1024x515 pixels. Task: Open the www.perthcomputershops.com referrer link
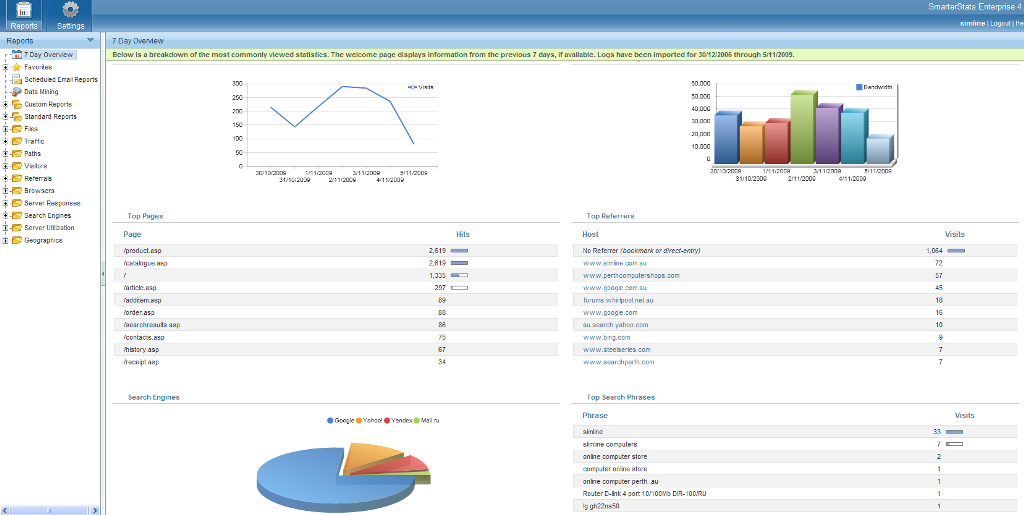coord(631,275)
